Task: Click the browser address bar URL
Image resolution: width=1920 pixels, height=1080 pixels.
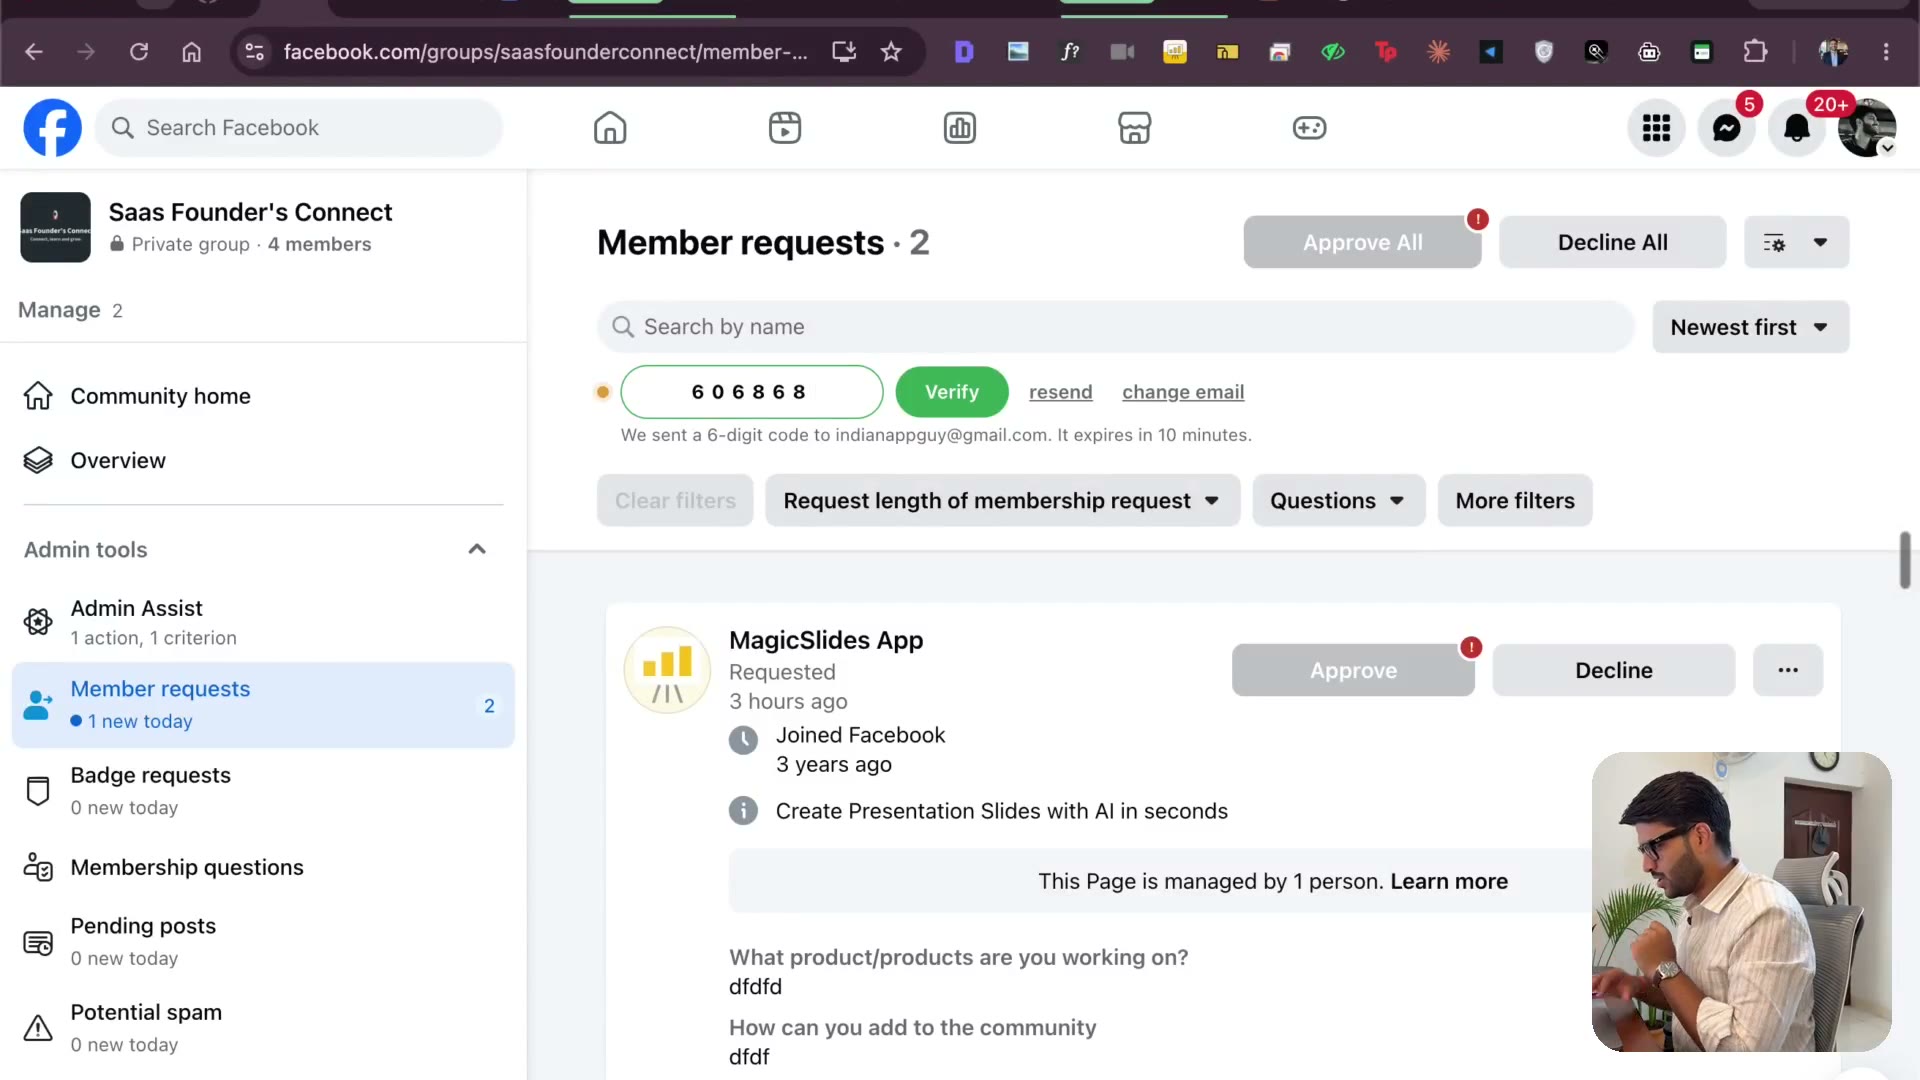Action: 545,52
